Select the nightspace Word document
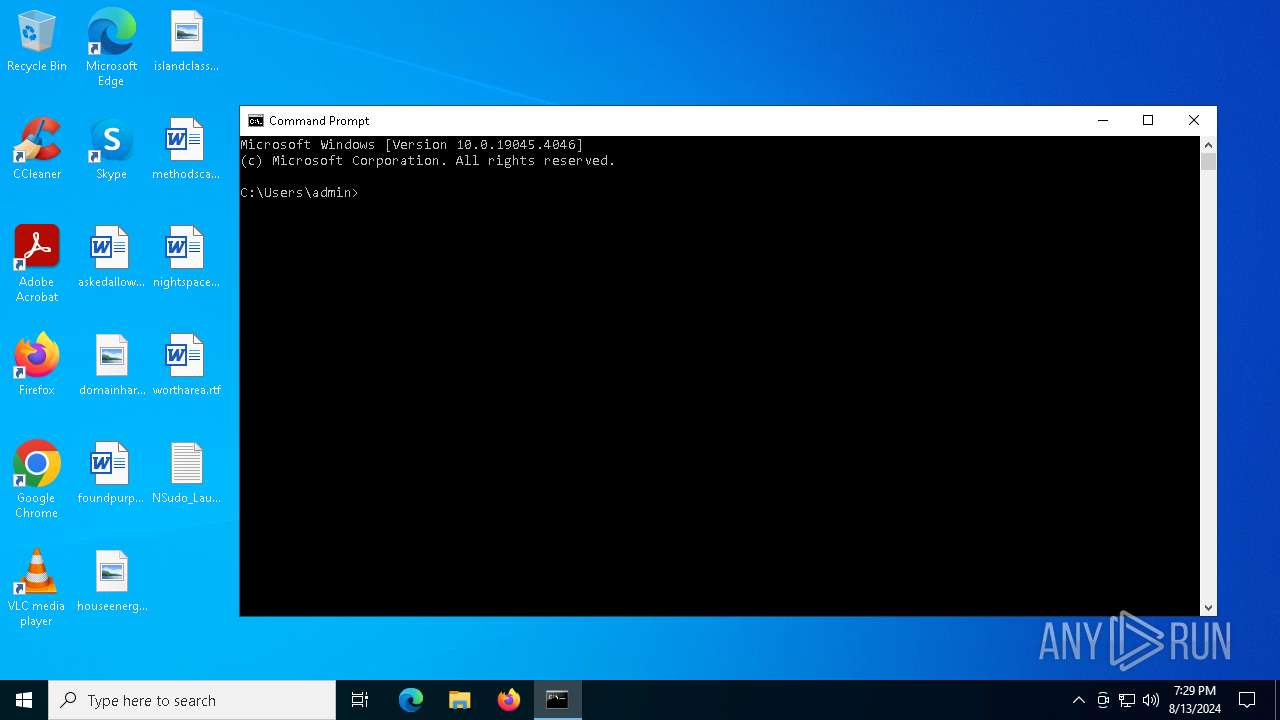1280x720 pixels. 186,258
